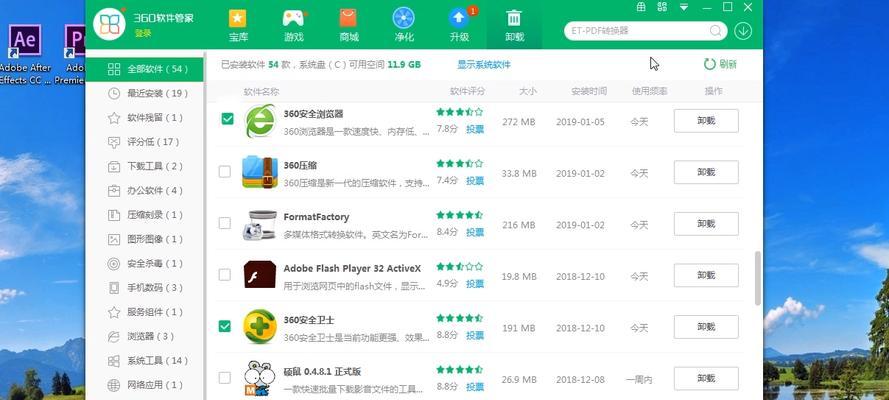
Task: Click the FormatFactory app icon
Action: pos(260,225)
